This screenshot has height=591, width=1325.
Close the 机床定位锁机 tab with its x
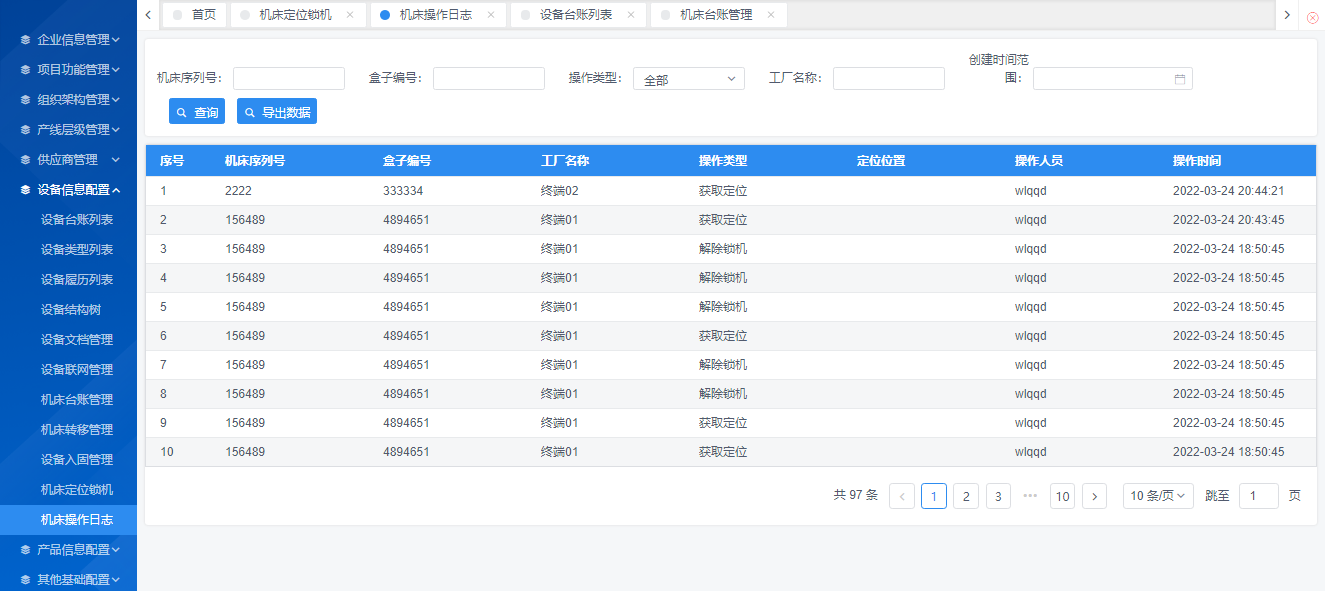[x=349, y=15]
